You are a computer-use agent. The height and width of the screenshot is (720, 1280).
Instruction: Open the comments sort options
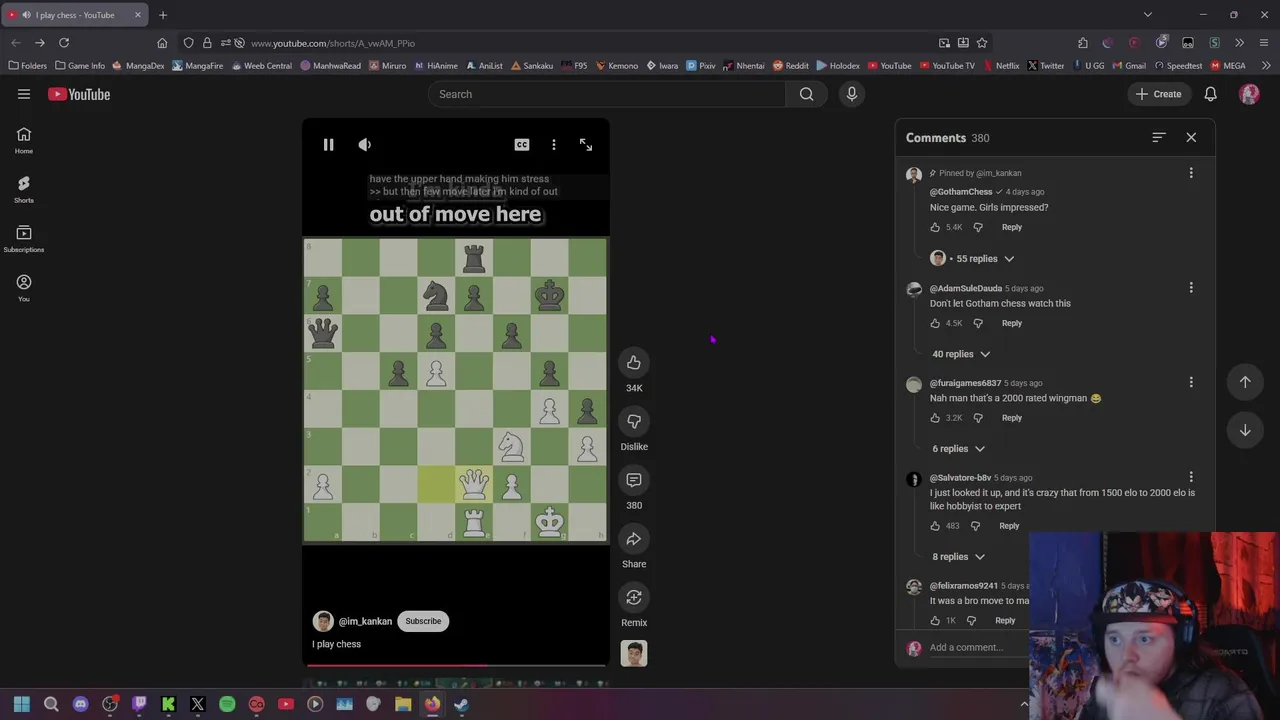tap(1159, 137)
